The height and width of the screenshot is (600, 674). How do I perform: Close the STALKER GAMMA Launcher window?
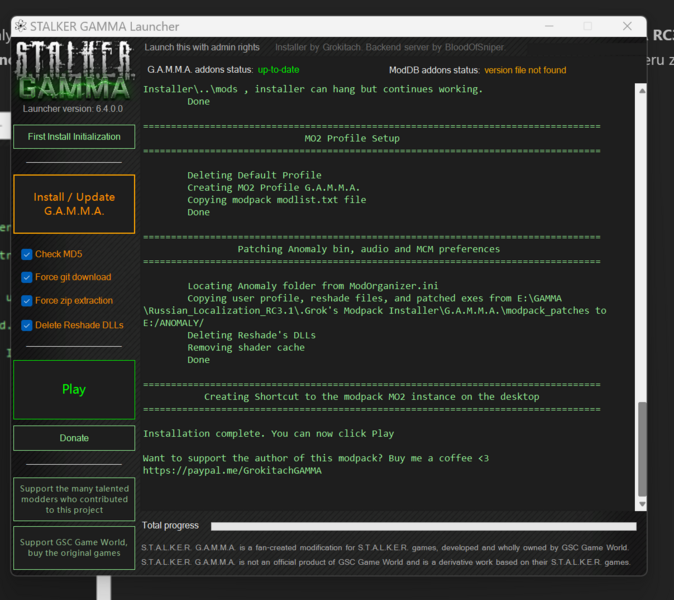click(627, 26)
